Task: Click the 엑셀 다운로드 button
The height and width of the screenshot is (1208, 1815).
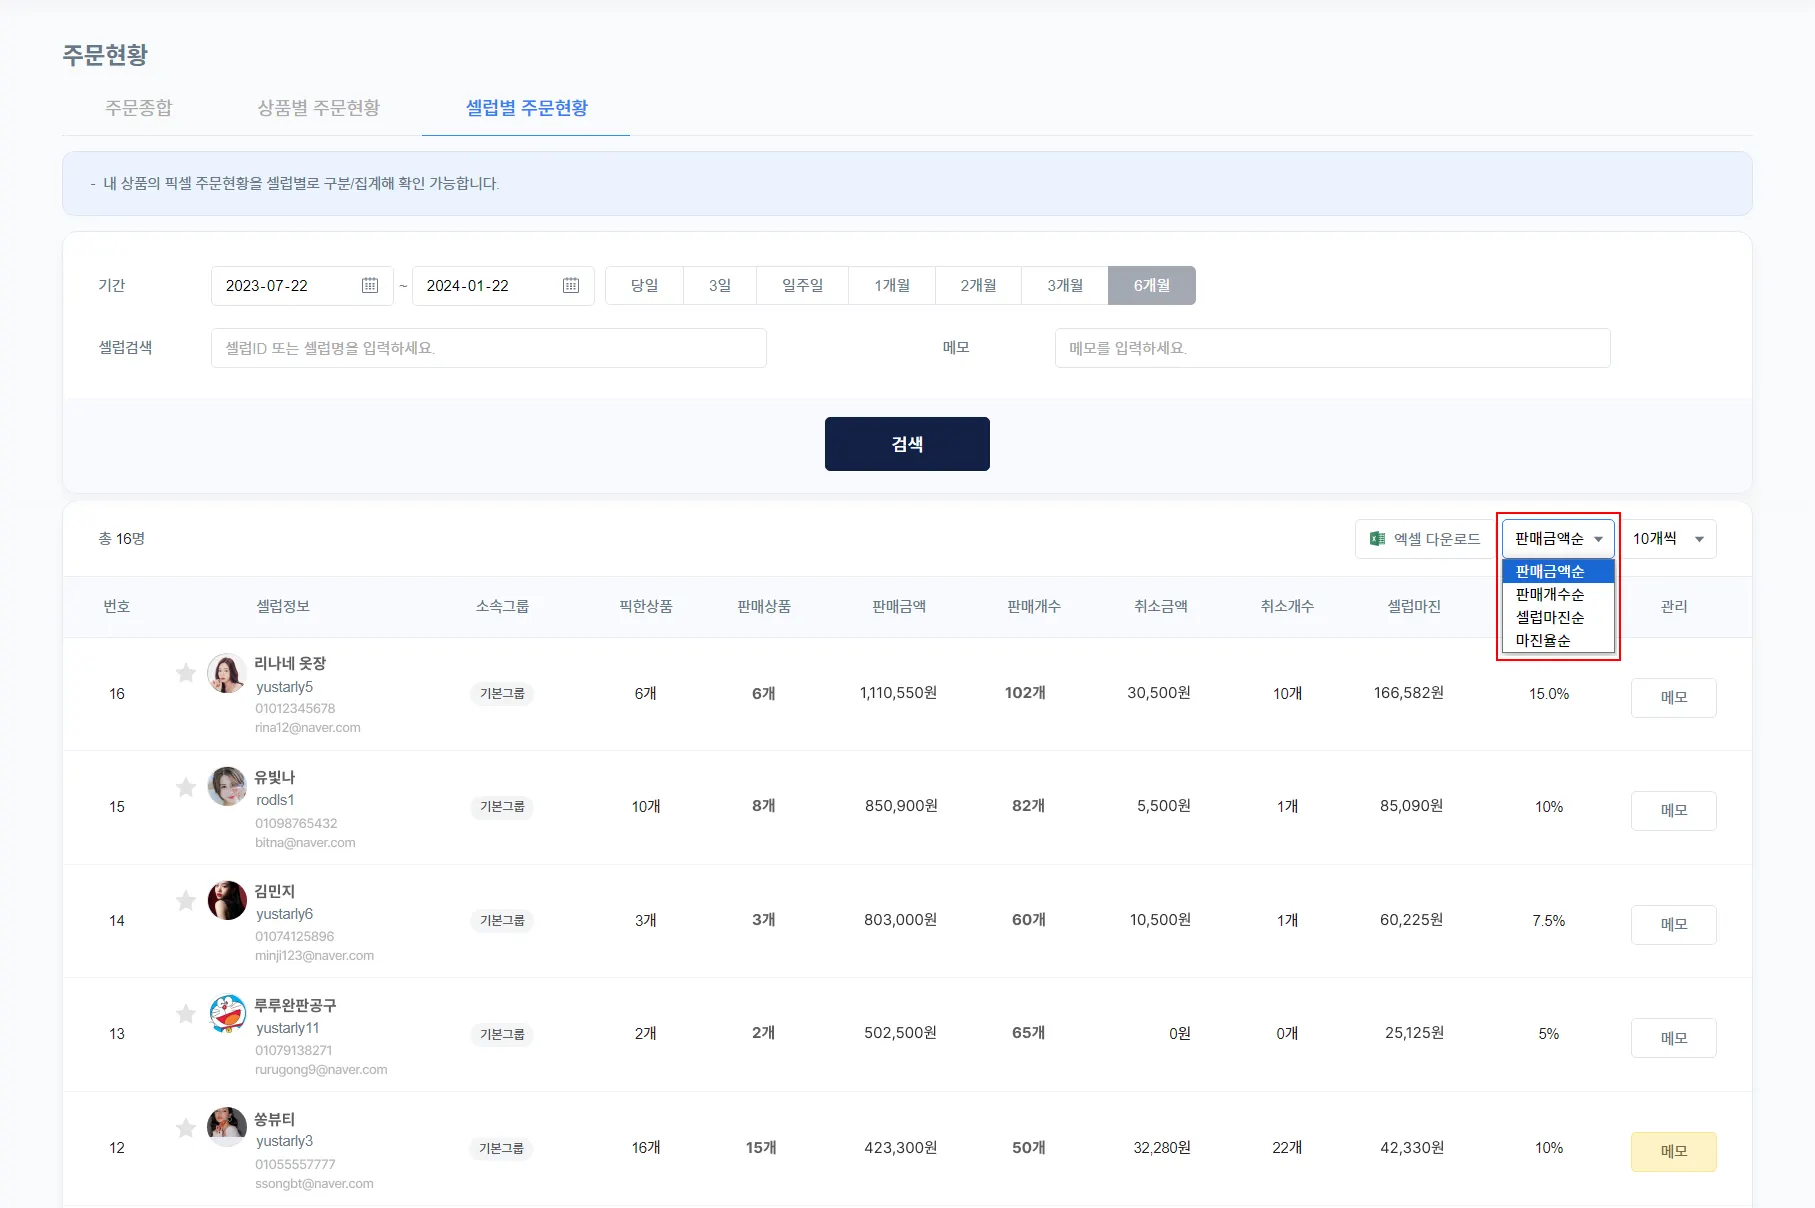Action: [1425, 539]
